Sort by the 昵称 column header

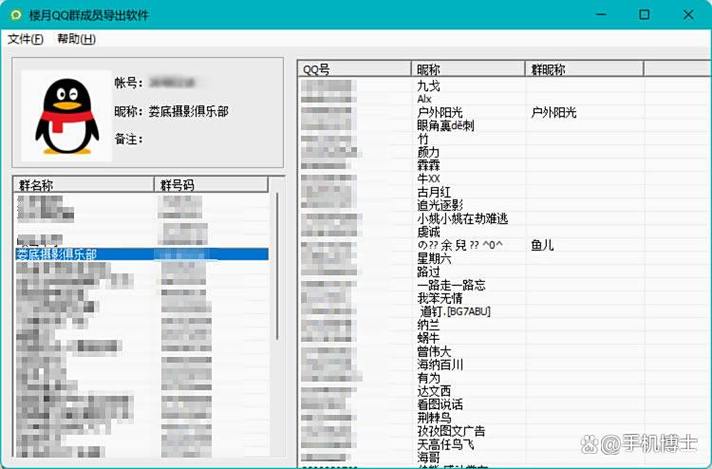click(468, 69)
